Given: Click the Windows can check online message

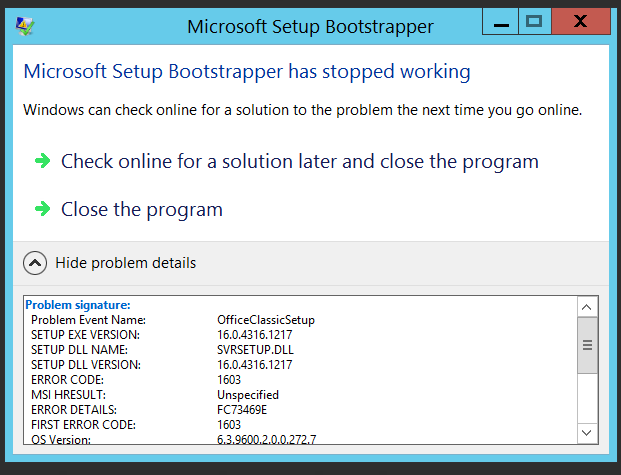Looking at the screenshot, I should point(303,110).
